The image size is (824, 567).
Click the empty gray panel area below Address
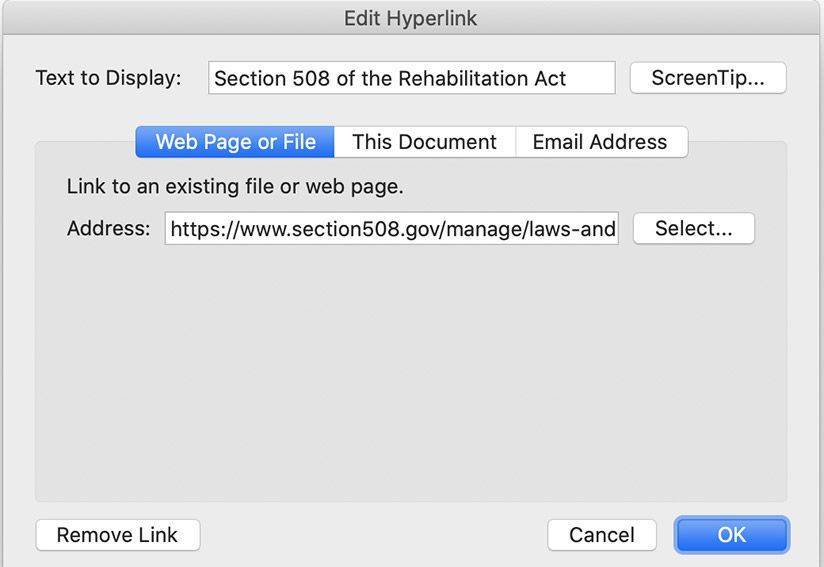pyautogui.click(x=410, y=380)
